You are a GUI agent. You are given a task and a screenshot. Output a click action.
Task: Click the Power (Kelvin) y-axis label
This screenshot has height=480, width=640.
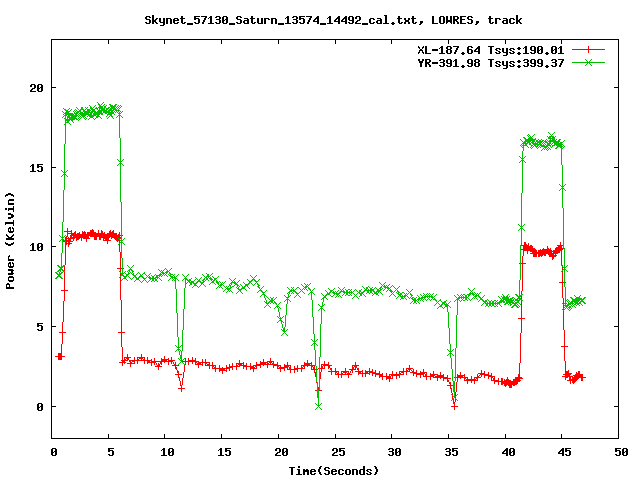point(10,241)
